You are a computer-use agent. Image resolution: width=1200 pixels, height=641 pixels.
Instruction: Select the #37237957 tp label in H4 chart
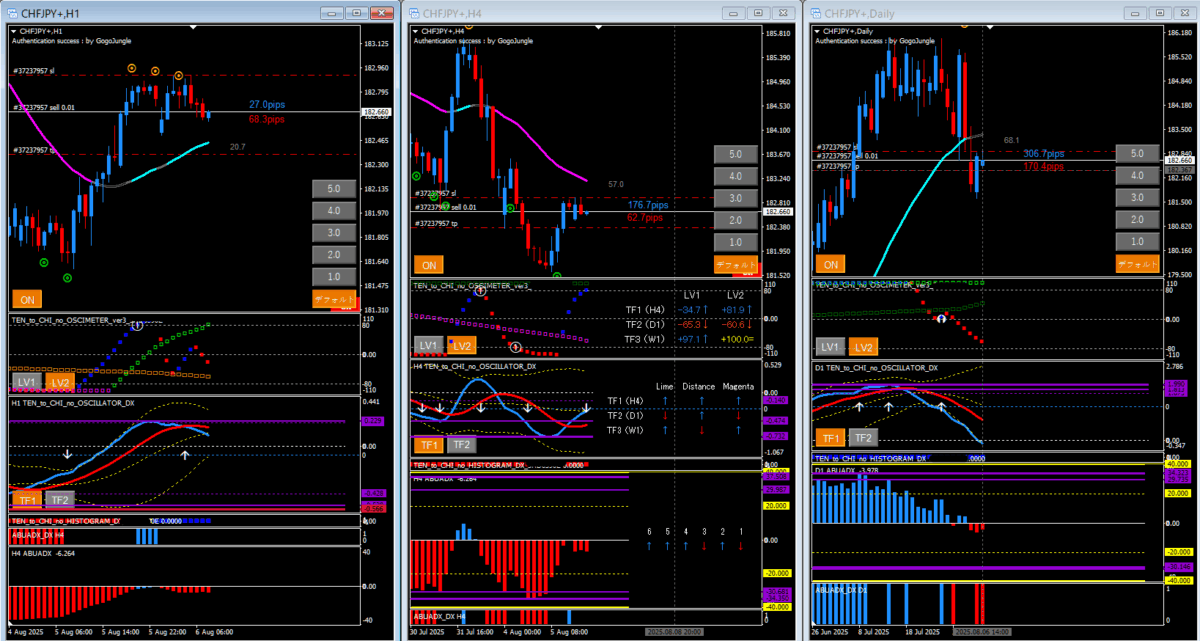tap(436, 224)
